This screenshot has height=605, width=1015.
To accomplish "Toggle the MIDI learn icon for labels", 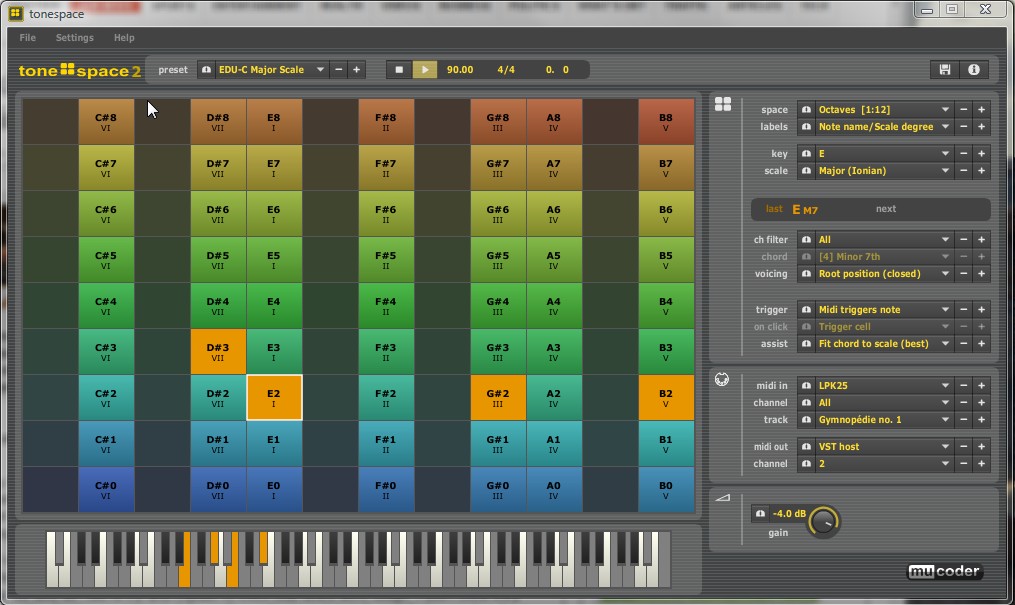I will click(x=806, y=127).
